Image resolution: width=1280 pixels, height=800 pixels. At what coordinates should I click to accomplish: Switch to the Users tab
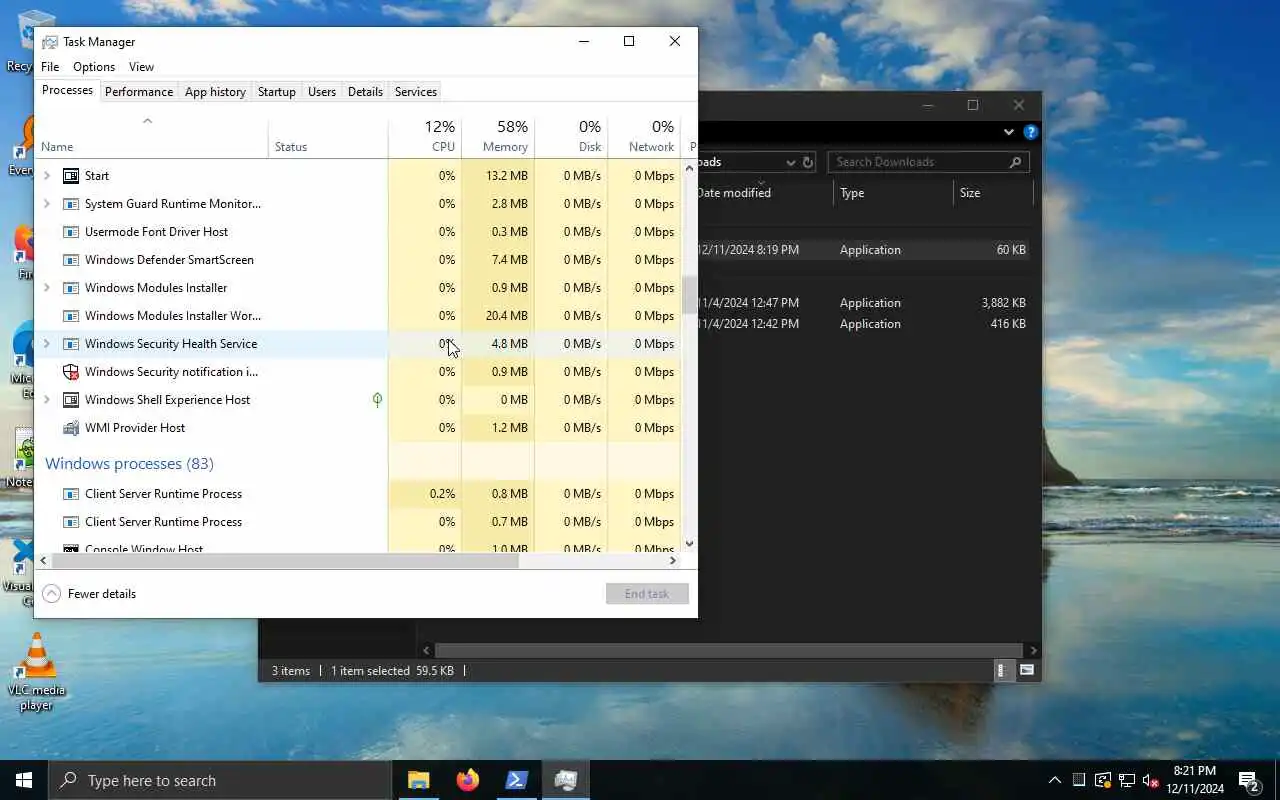coord(322,92)
